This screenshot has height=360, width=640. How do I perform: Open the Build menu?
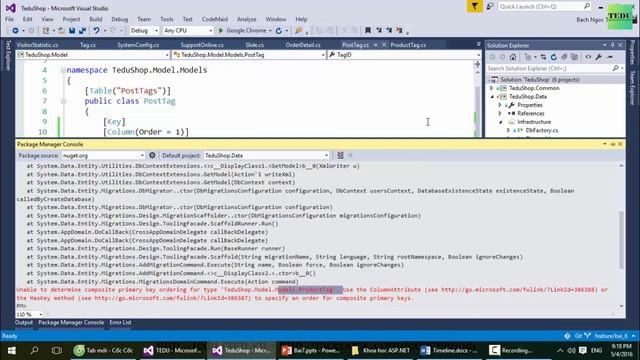click(96, 19)
